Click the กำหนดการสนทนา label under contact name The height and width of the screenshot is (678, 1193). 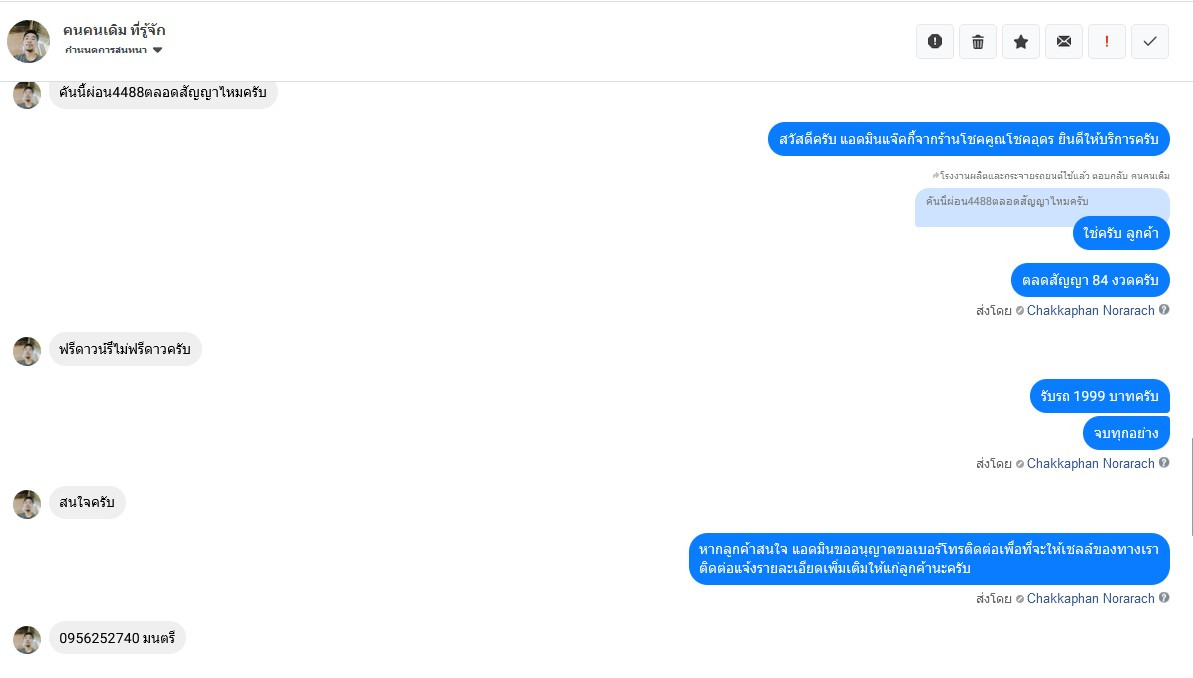coord(106,50)
